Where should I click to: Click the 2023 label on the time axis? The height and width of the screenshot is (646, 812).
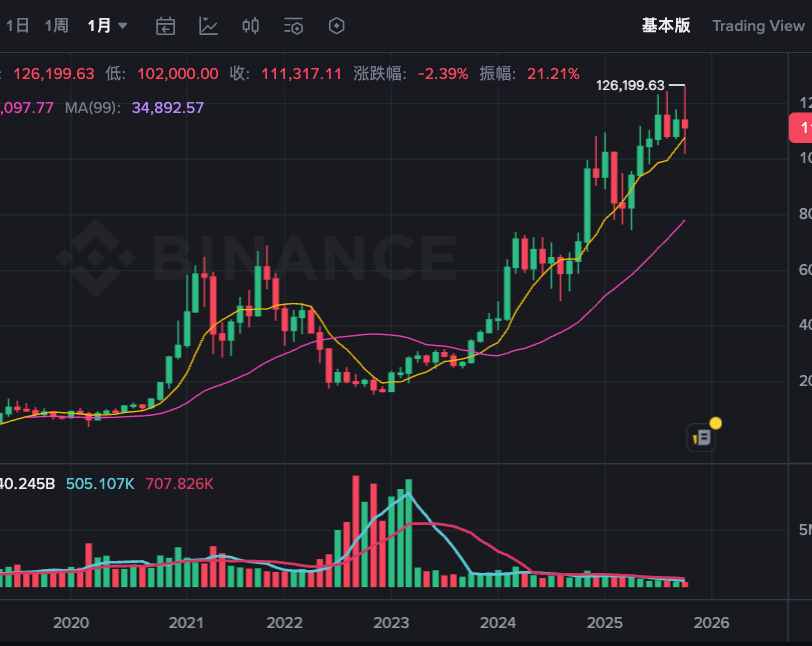(391, 623)
